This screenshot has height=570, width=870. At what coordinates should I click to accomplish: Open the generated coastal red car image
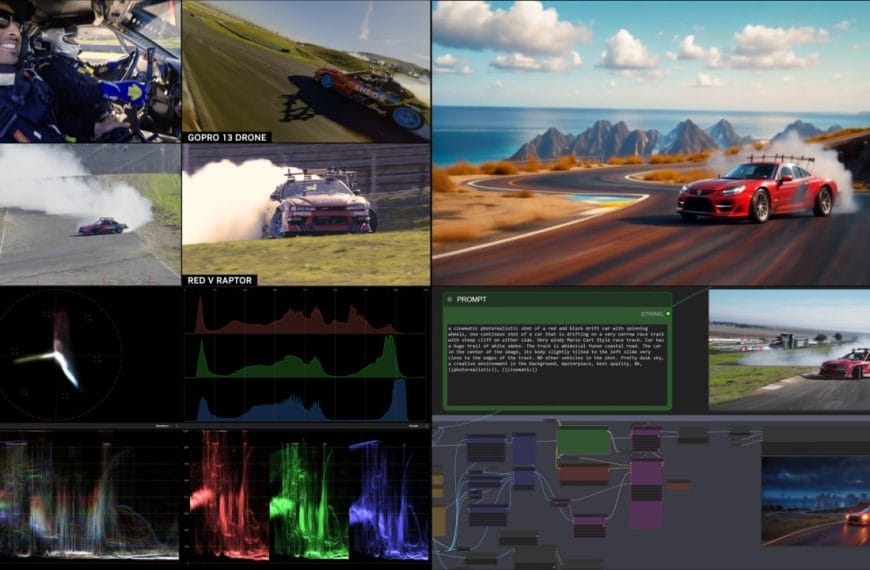(651, 143)
